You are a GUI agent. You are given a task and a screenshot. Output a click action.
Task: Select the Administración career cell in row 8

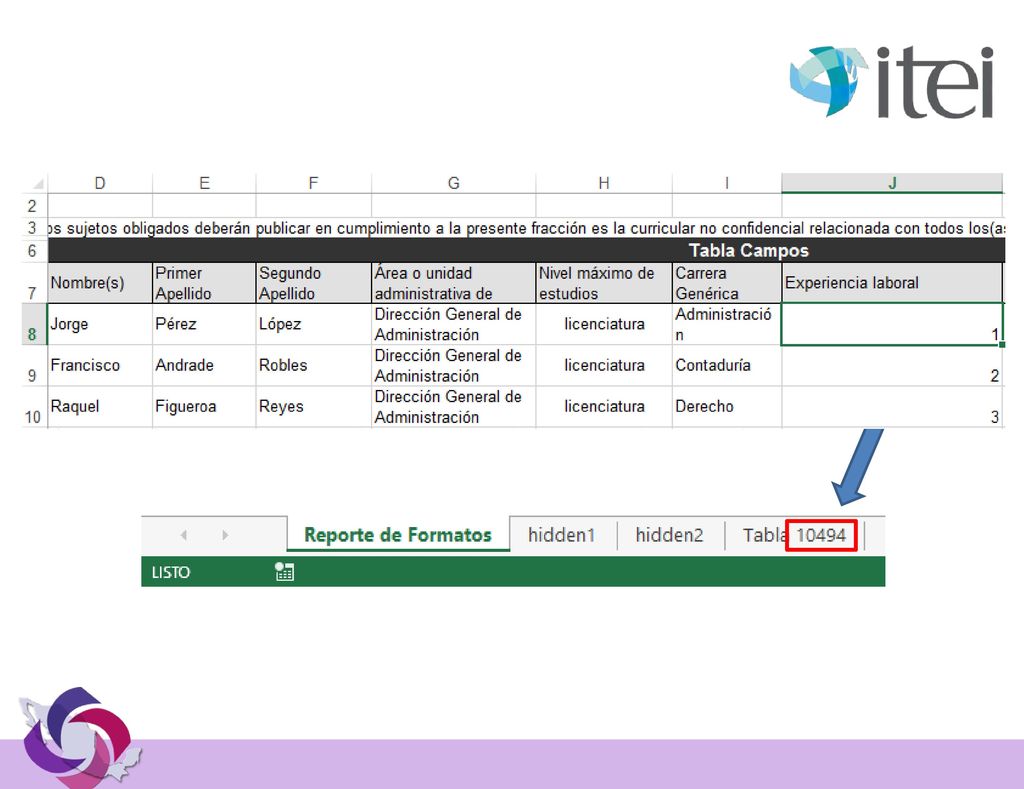[727, 324]
